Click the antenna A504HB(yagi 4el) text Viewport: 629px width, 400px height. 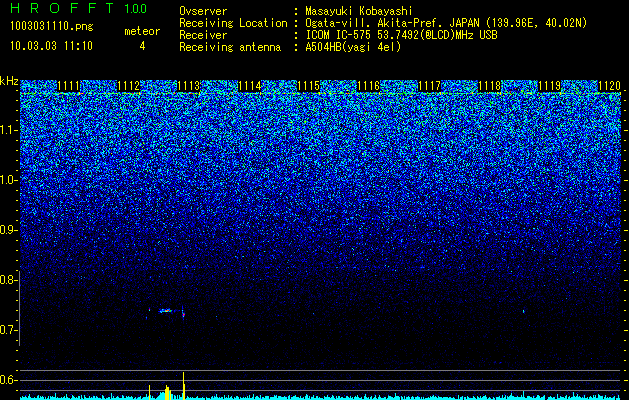click(353, 47)
